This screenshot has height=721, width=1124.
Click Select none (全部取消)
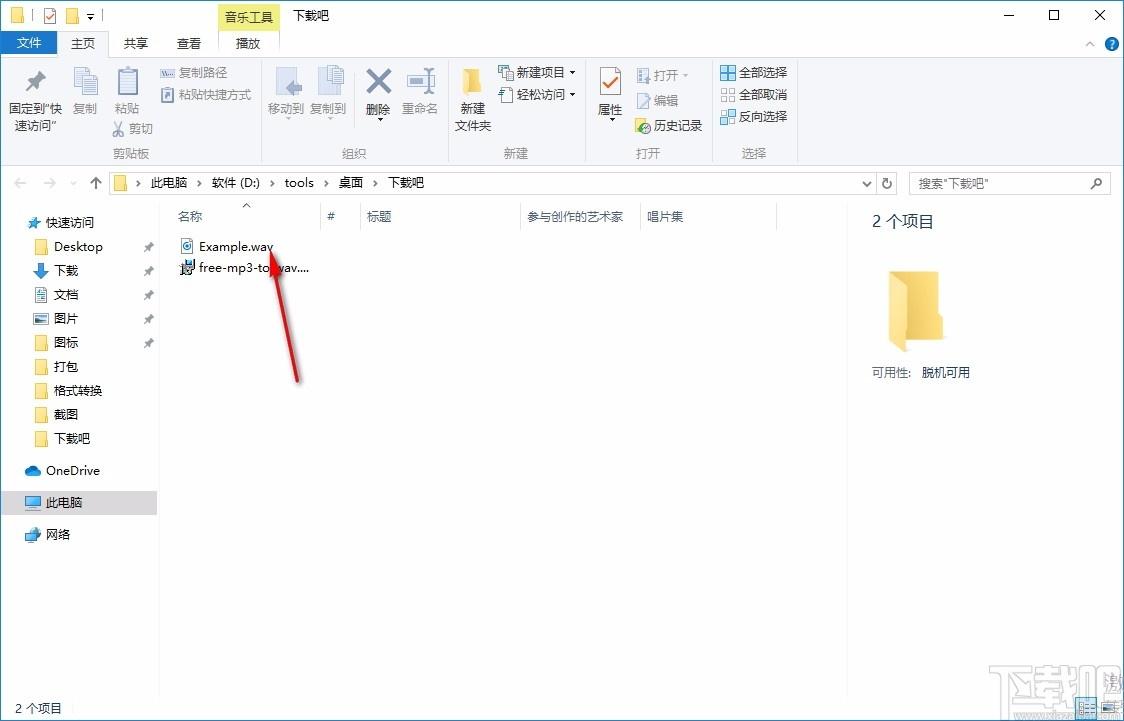click(x=753, y=95)
